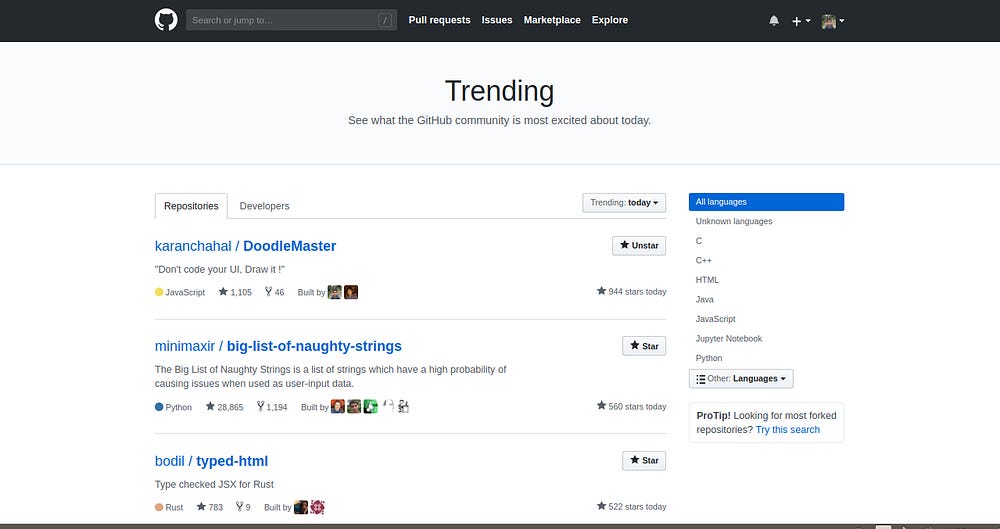
Task: Filter by Unknown languages
Action: [x=734, y=221]
